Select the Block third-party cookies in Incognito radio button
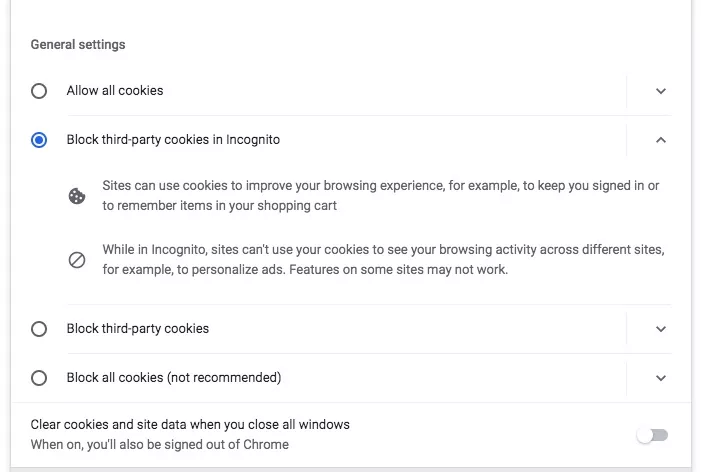The height and width of the screenshot is (472, 701). (x=39, y=140)
